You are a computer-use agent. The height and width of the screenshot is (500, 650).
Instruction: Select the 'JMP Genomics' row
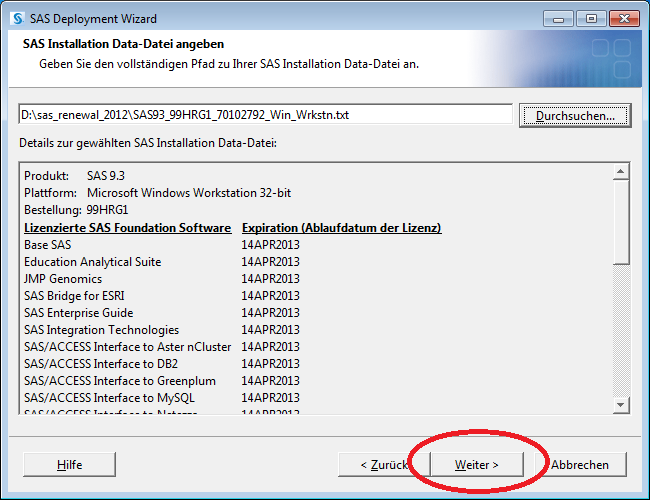(x=162, y=279)
